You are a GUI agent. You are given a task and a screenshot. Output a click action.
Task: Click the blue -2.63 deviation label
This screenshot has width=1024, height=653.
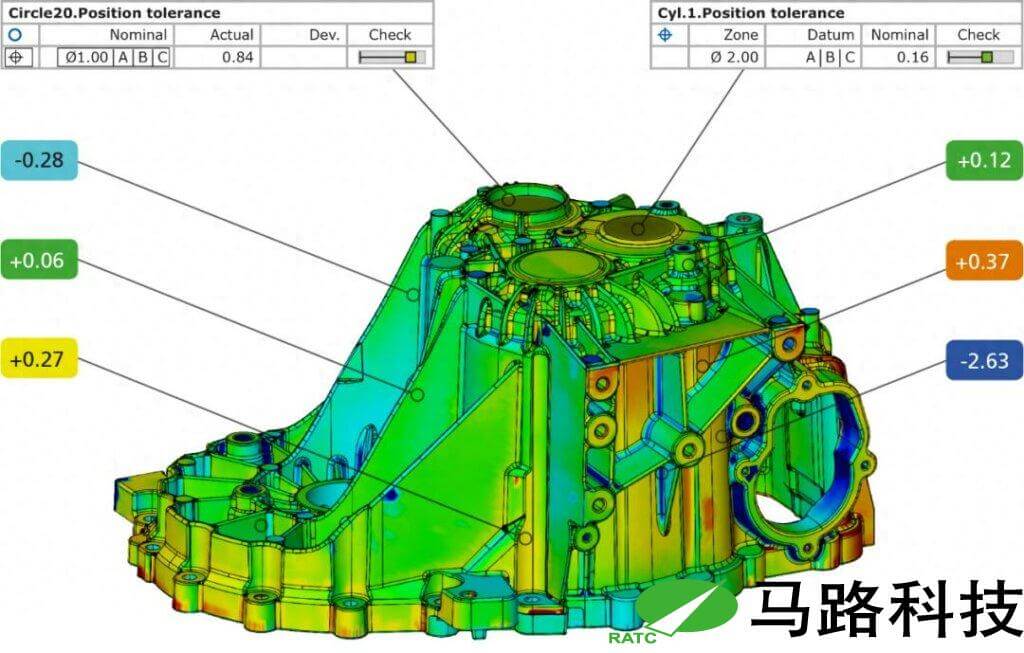(983, 360)
